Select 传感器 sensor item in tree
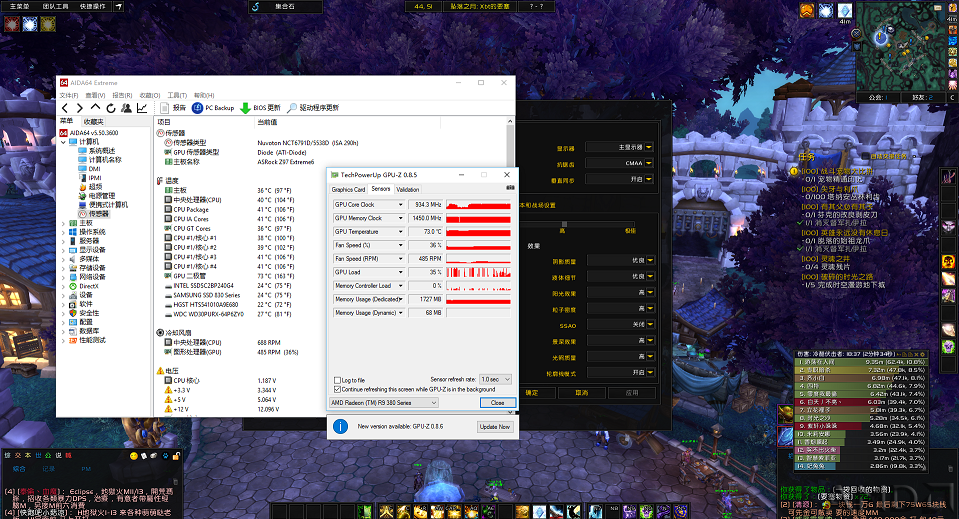The width and height of the screenshot is (959, 519). [x=94, y=214]
